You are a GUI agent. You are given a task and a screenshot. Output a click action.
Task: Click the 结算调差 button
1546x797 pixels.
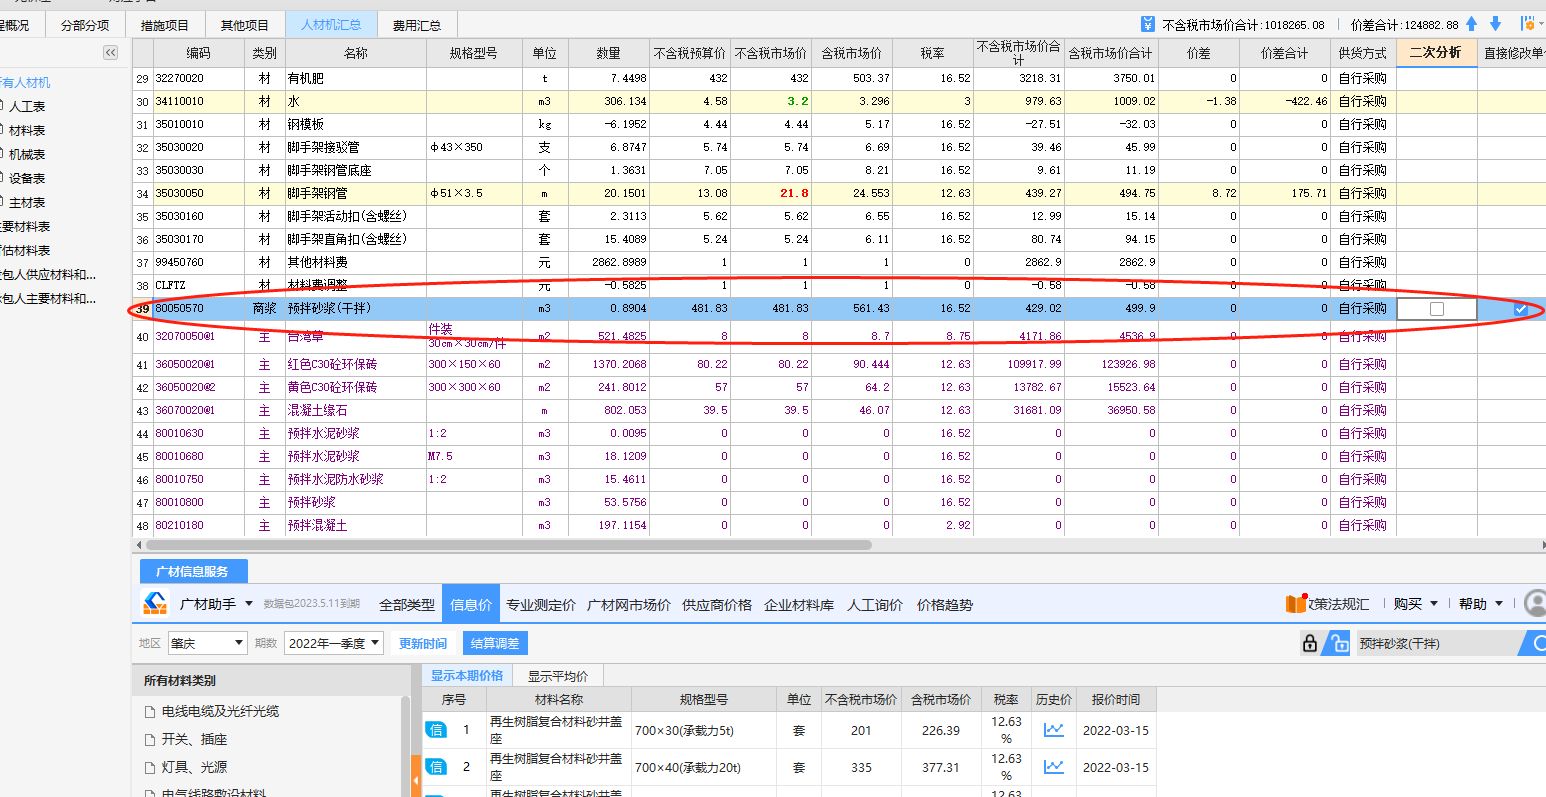[x=495, y=643]
